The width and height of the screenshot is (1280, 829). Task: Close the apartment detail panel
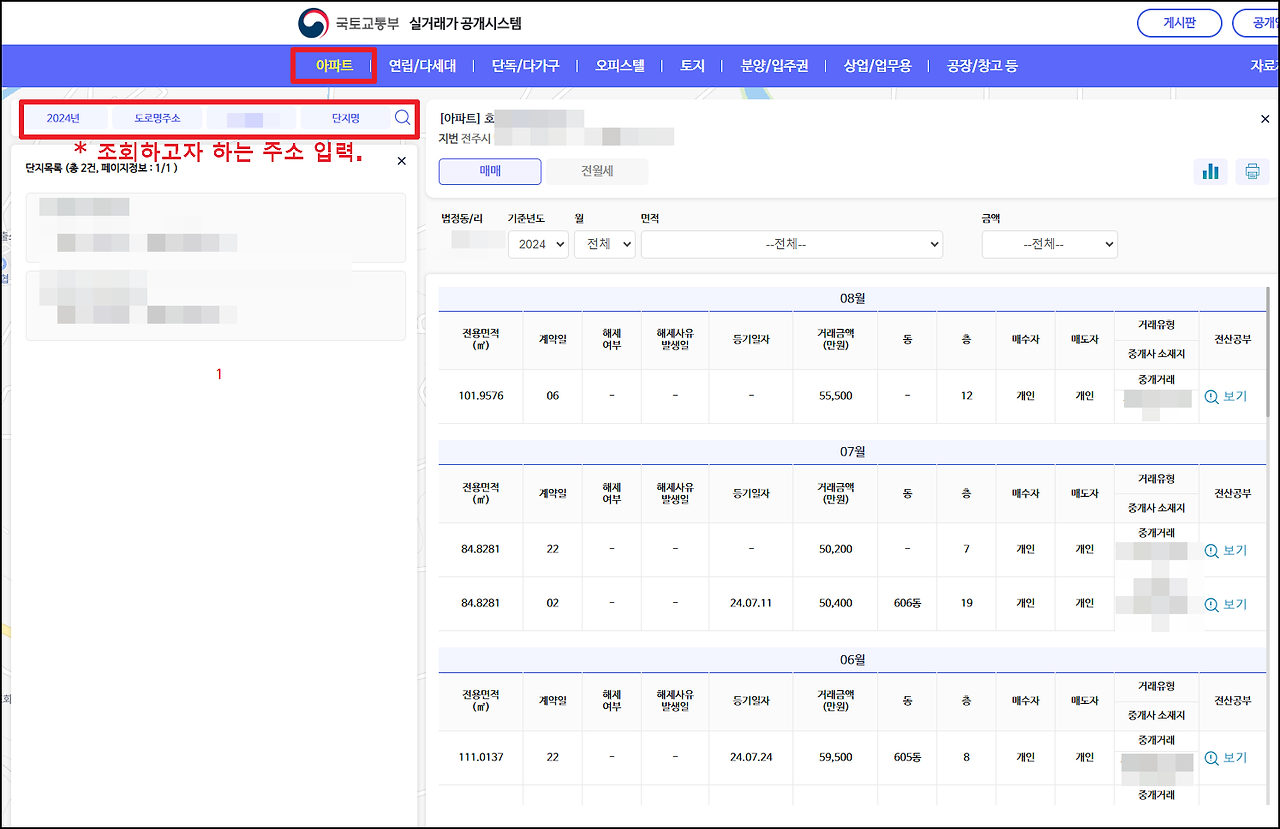[x=1263, y=118]
